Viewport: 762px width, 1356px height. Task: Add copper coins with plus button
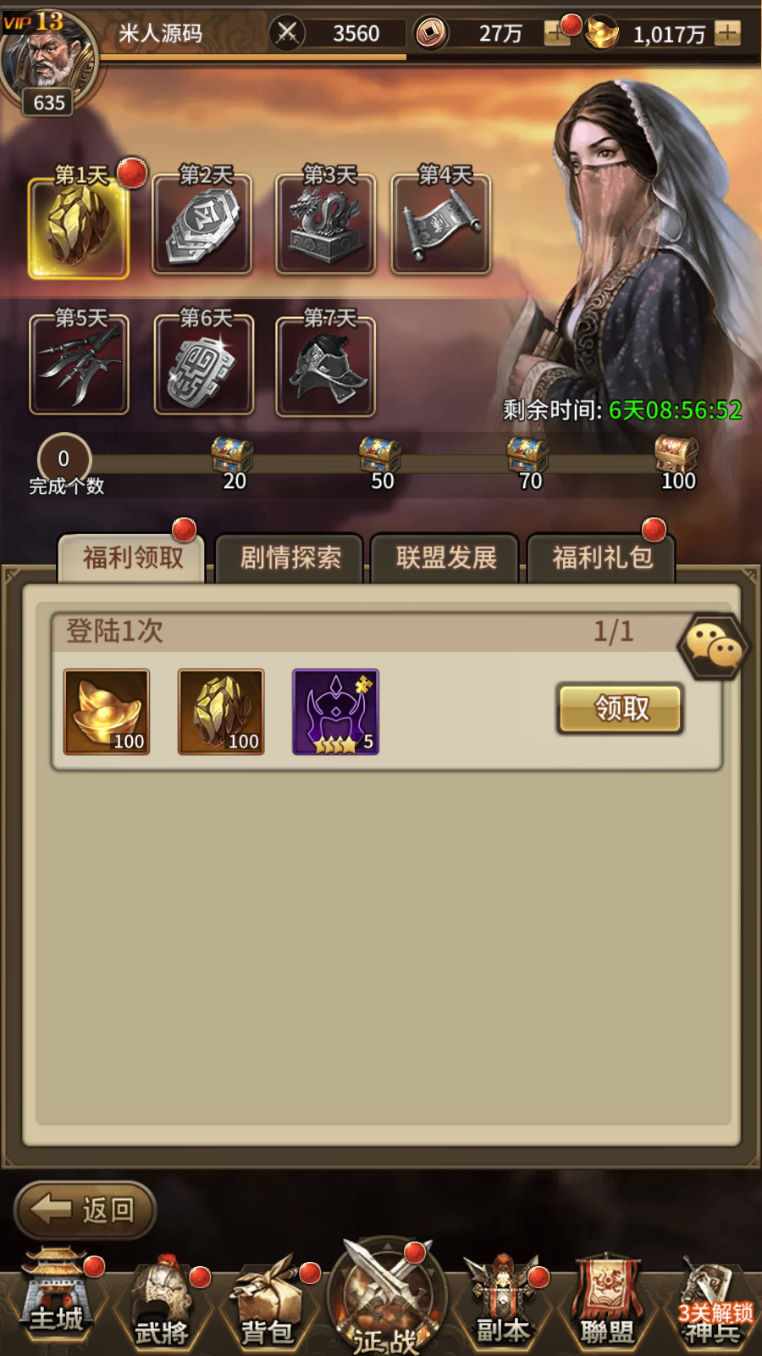pyautogui.click(x=556, y=33)
